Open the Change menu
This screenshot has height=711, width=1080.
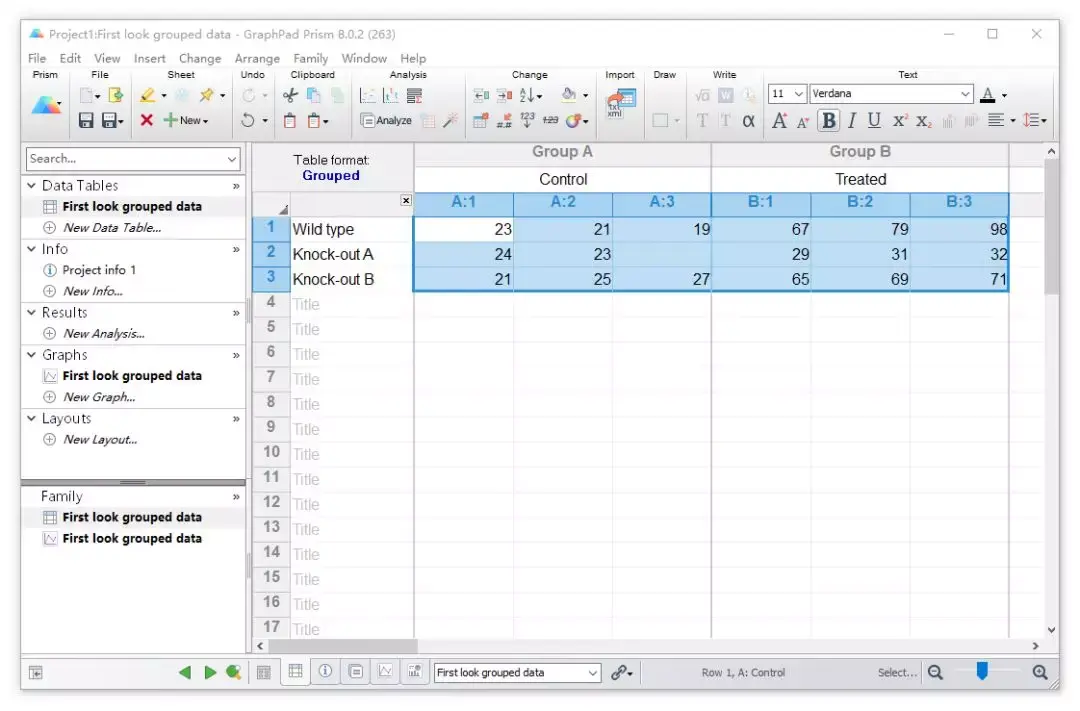(200, 59)
